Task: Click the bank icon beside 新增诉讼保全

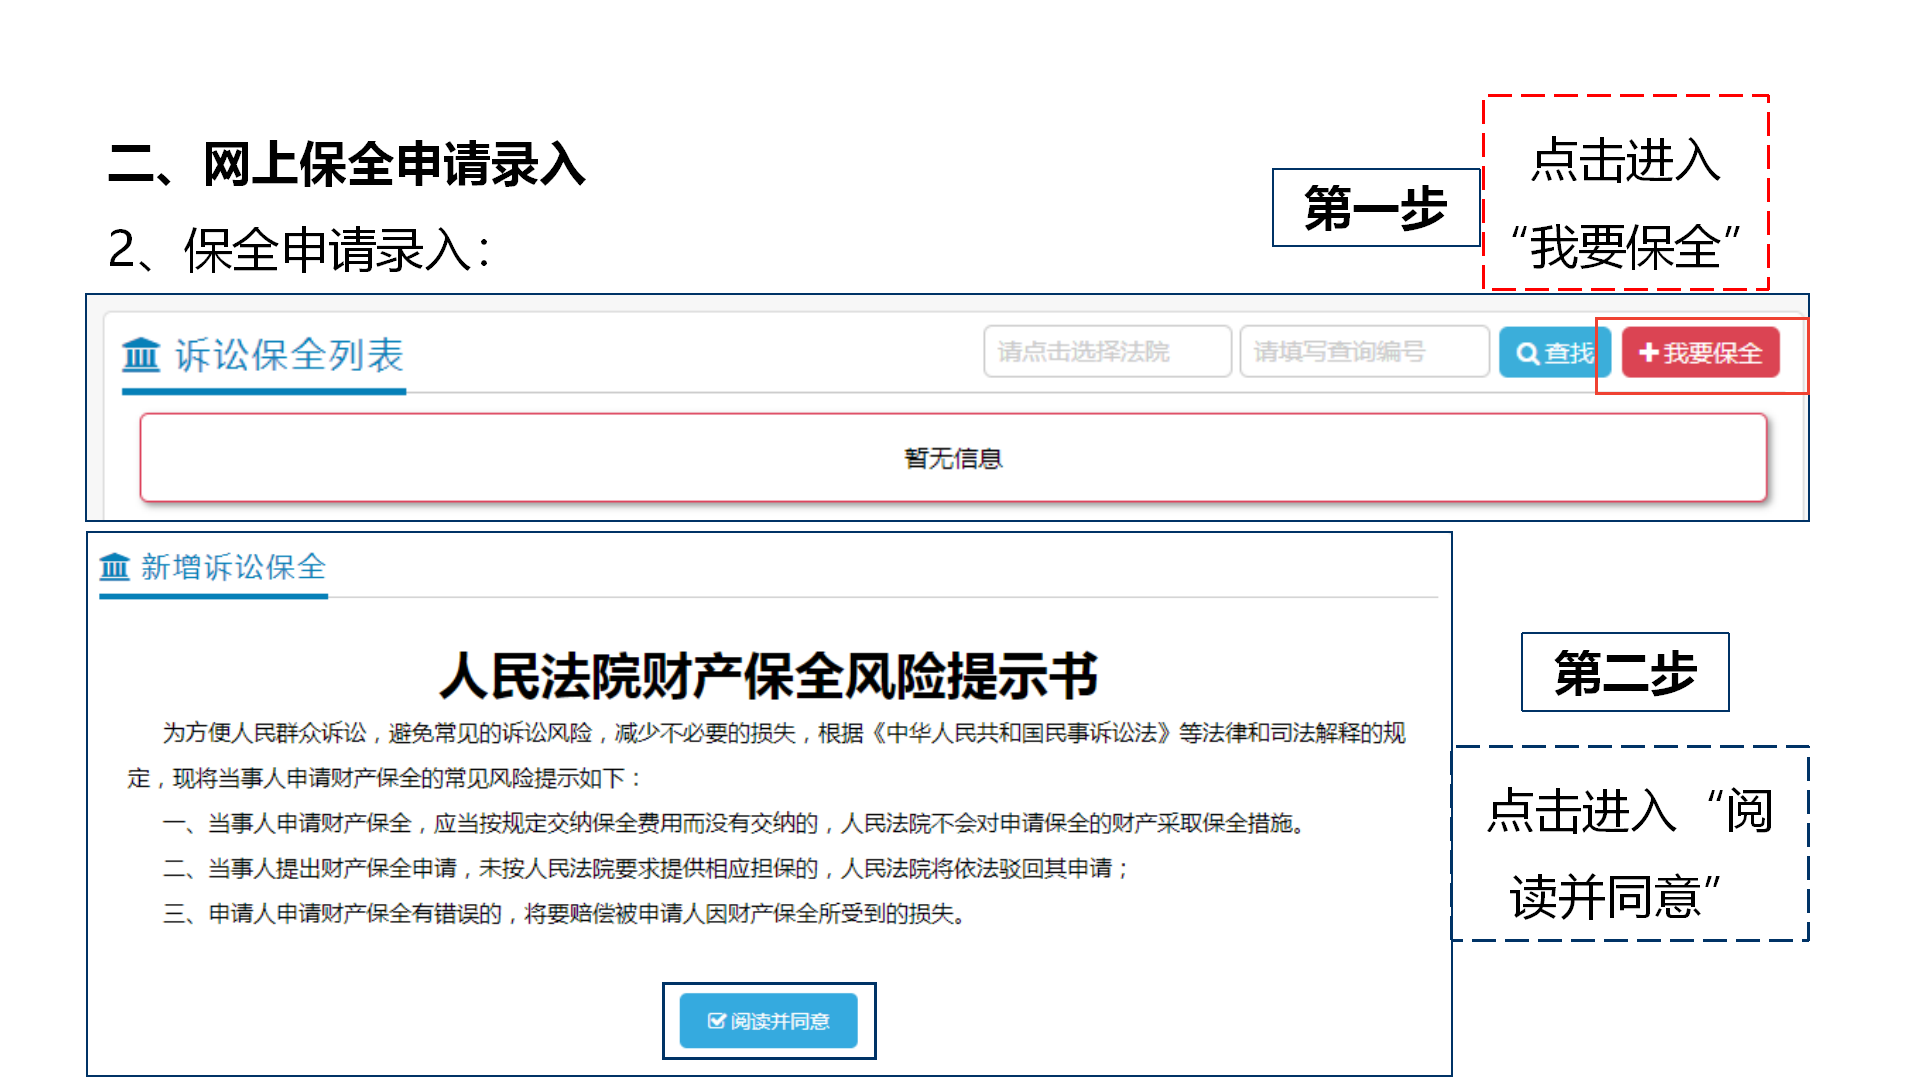Action: point(115,568)
